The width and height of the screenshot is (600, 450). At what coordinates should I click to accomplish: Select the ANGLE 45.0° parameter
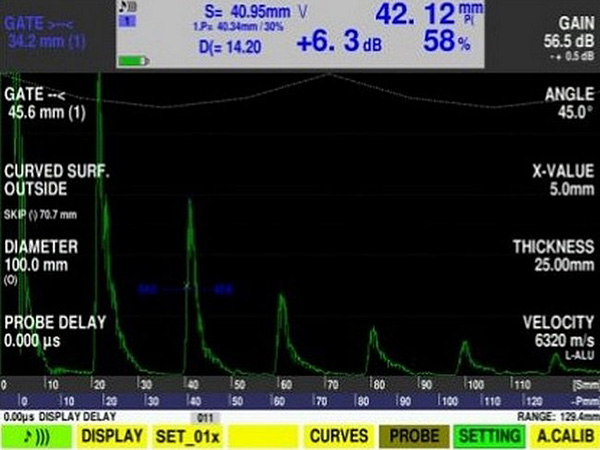point(570,103)
